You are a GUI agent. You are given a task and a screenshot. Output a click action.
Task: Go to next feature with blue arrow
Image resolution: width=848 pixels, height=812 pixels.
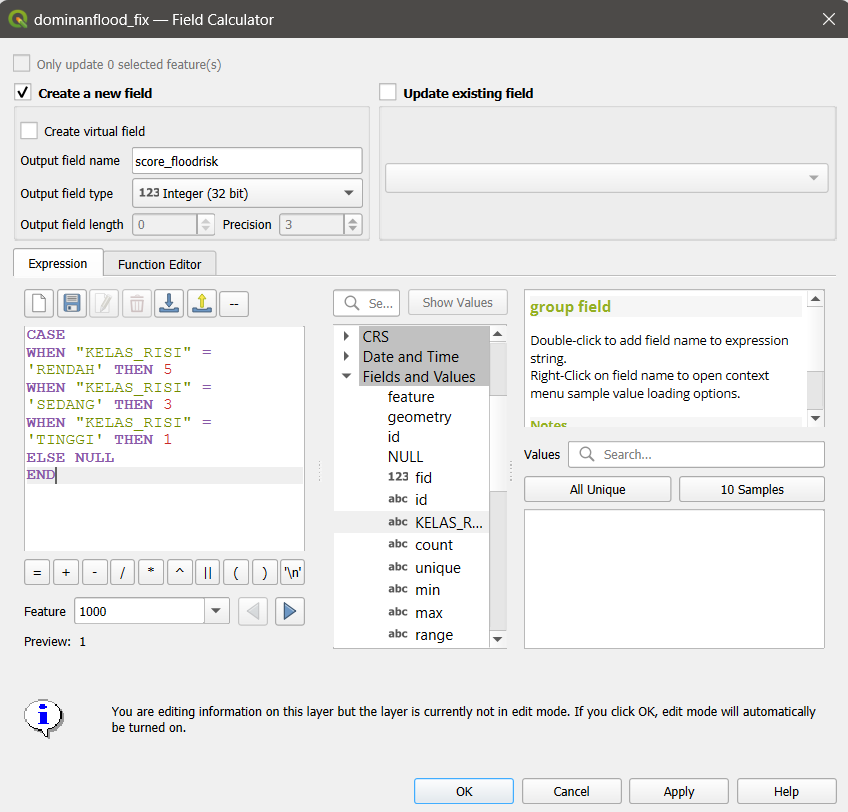click(x=289, y=611)
